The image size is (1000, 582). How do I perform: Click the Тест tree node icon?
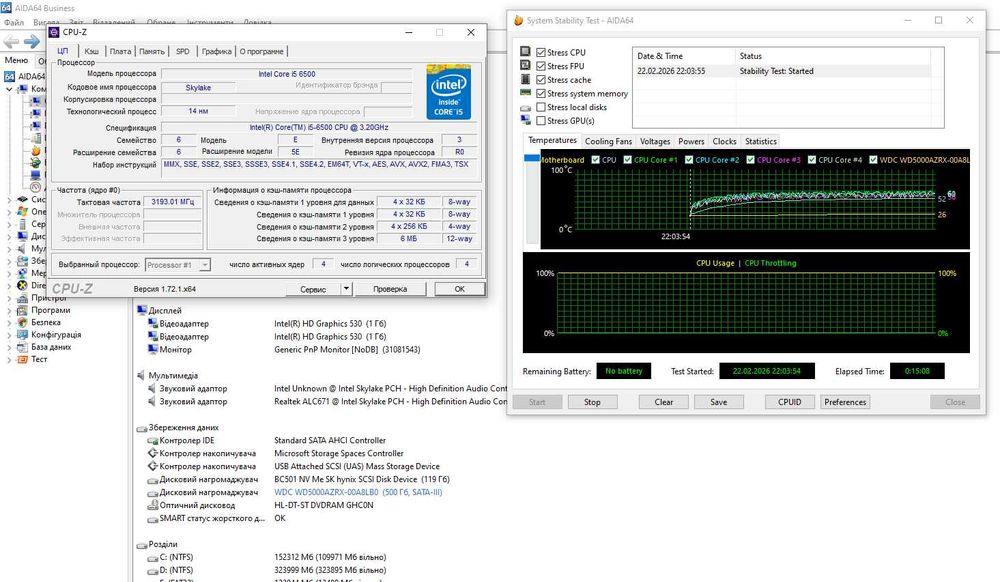[x=22, y=360]
